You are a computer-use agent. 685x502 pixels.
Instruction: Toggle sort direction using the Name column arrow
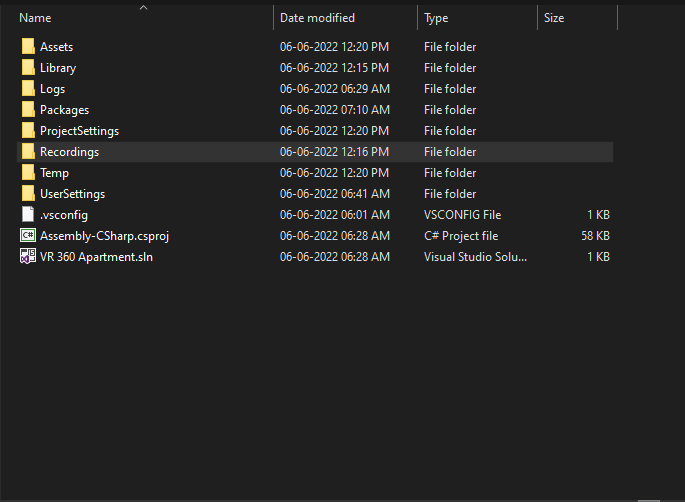coord(143,7)
